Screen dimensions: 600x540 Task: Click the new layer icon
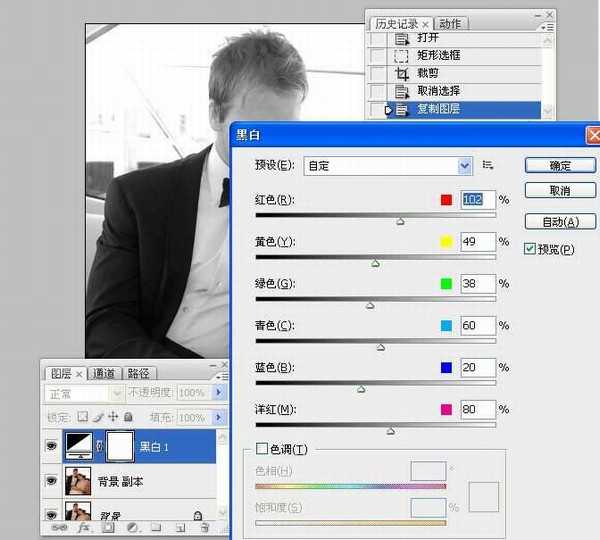[179, 527]
